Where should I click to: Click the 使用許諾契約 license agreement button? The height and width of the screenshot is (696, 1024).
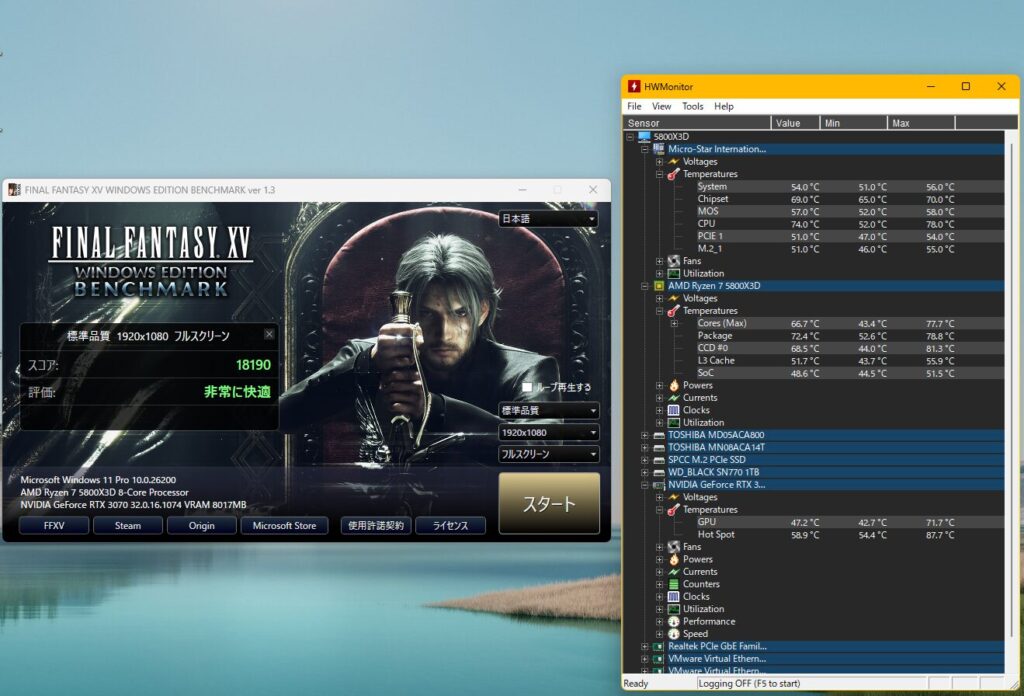pos(376,525)
